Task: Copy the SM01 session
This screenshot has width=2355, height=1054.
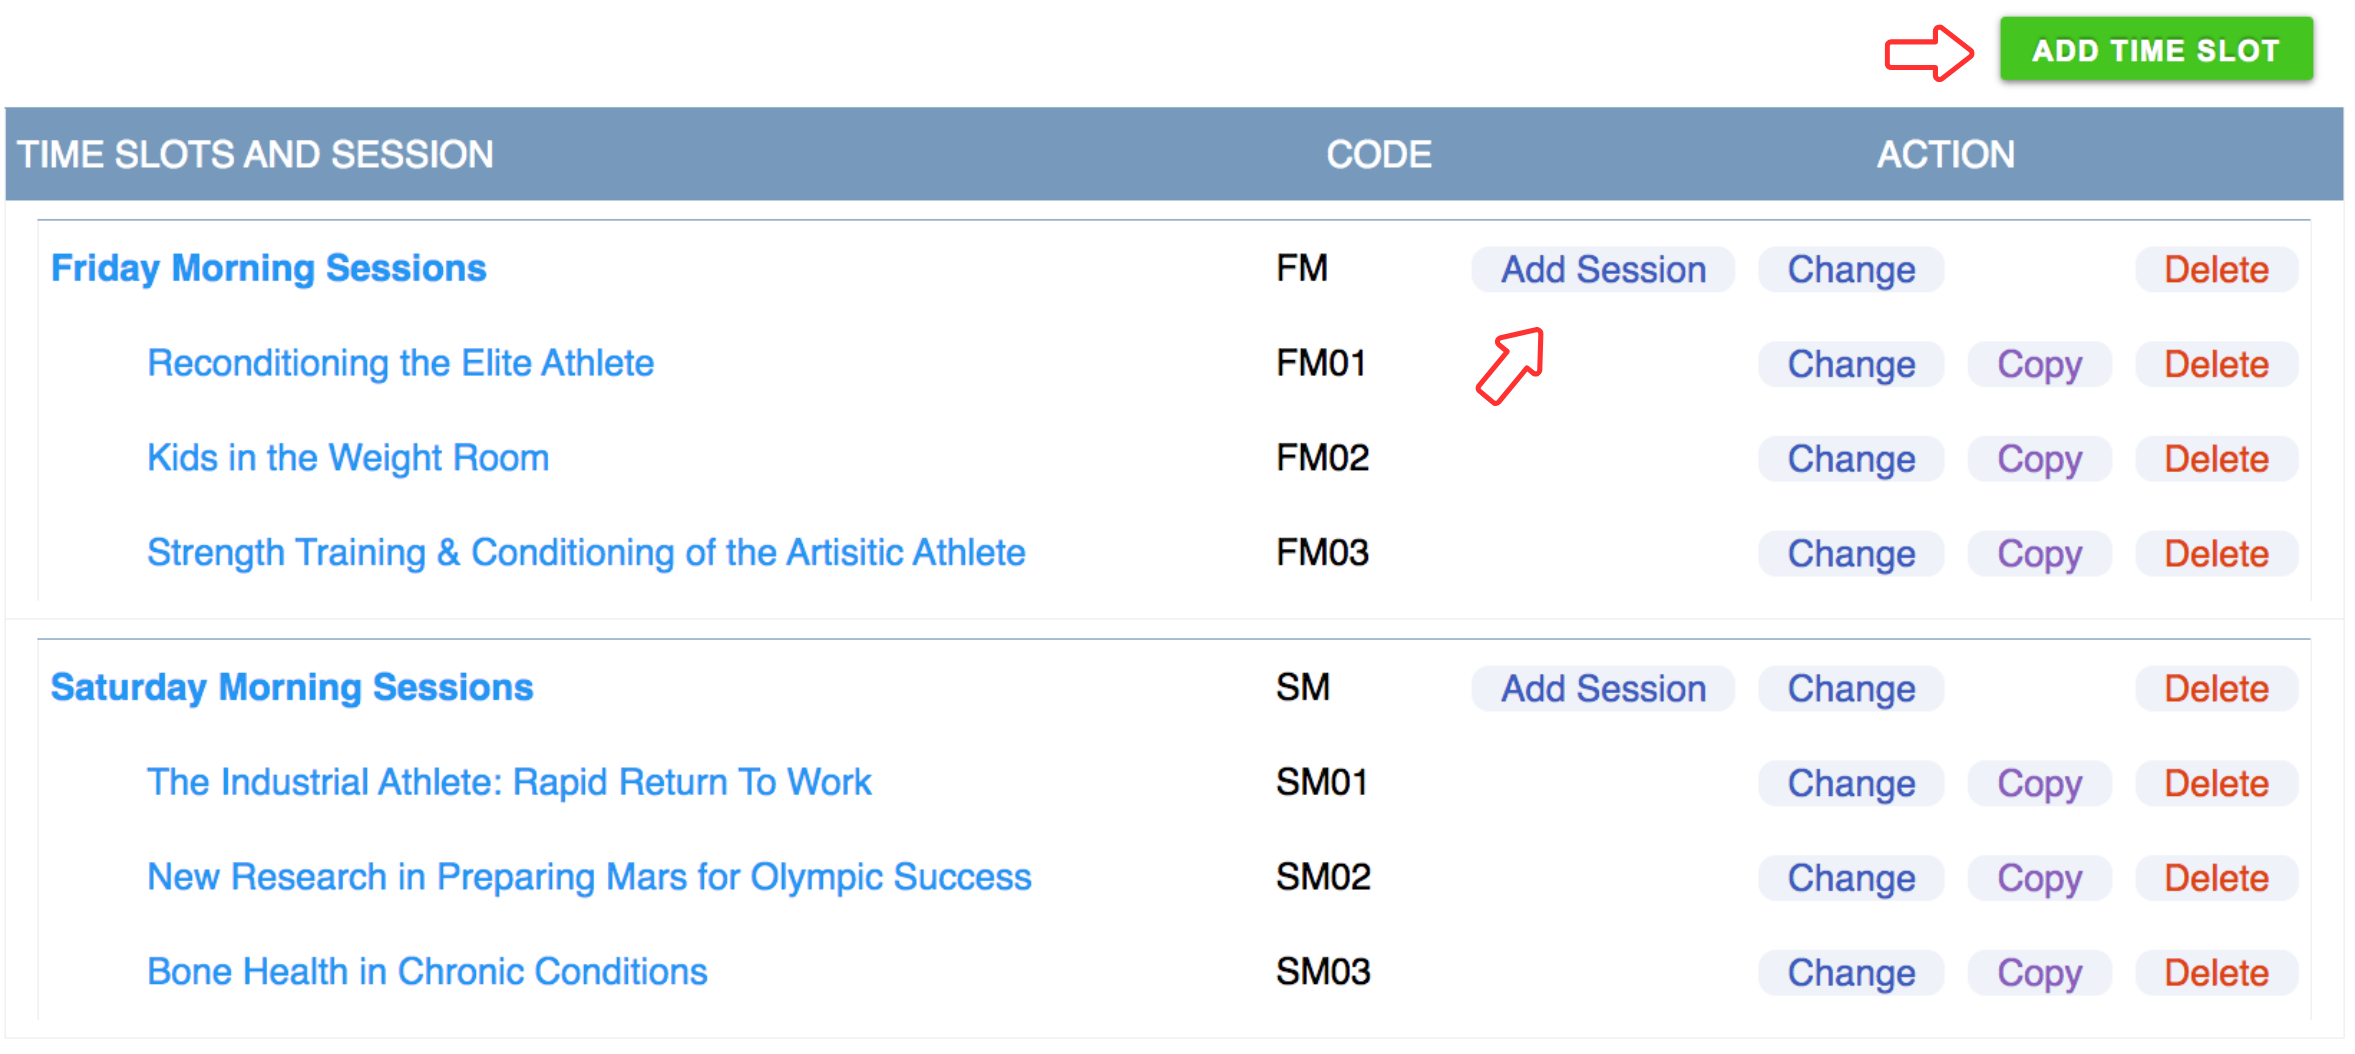Action: pyautogui.click(x=2039, y=783)
